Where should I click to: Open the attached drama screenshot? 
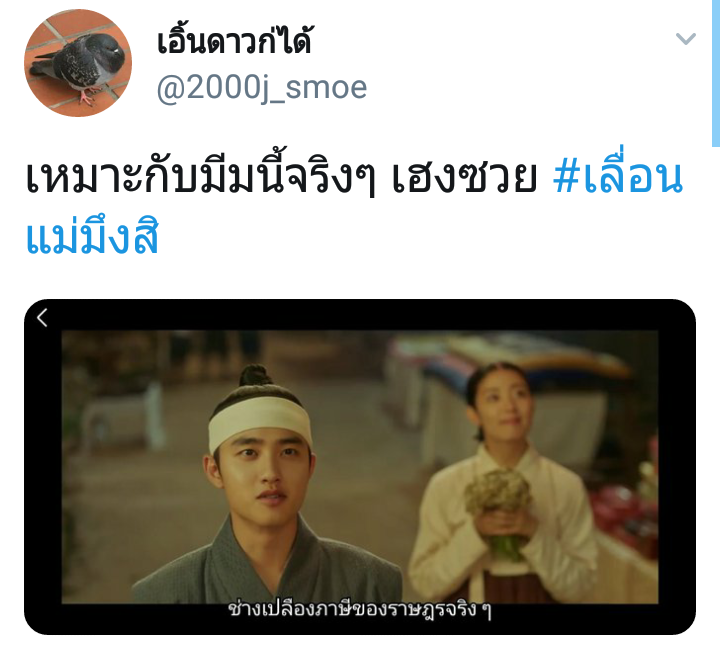(360, 467)
